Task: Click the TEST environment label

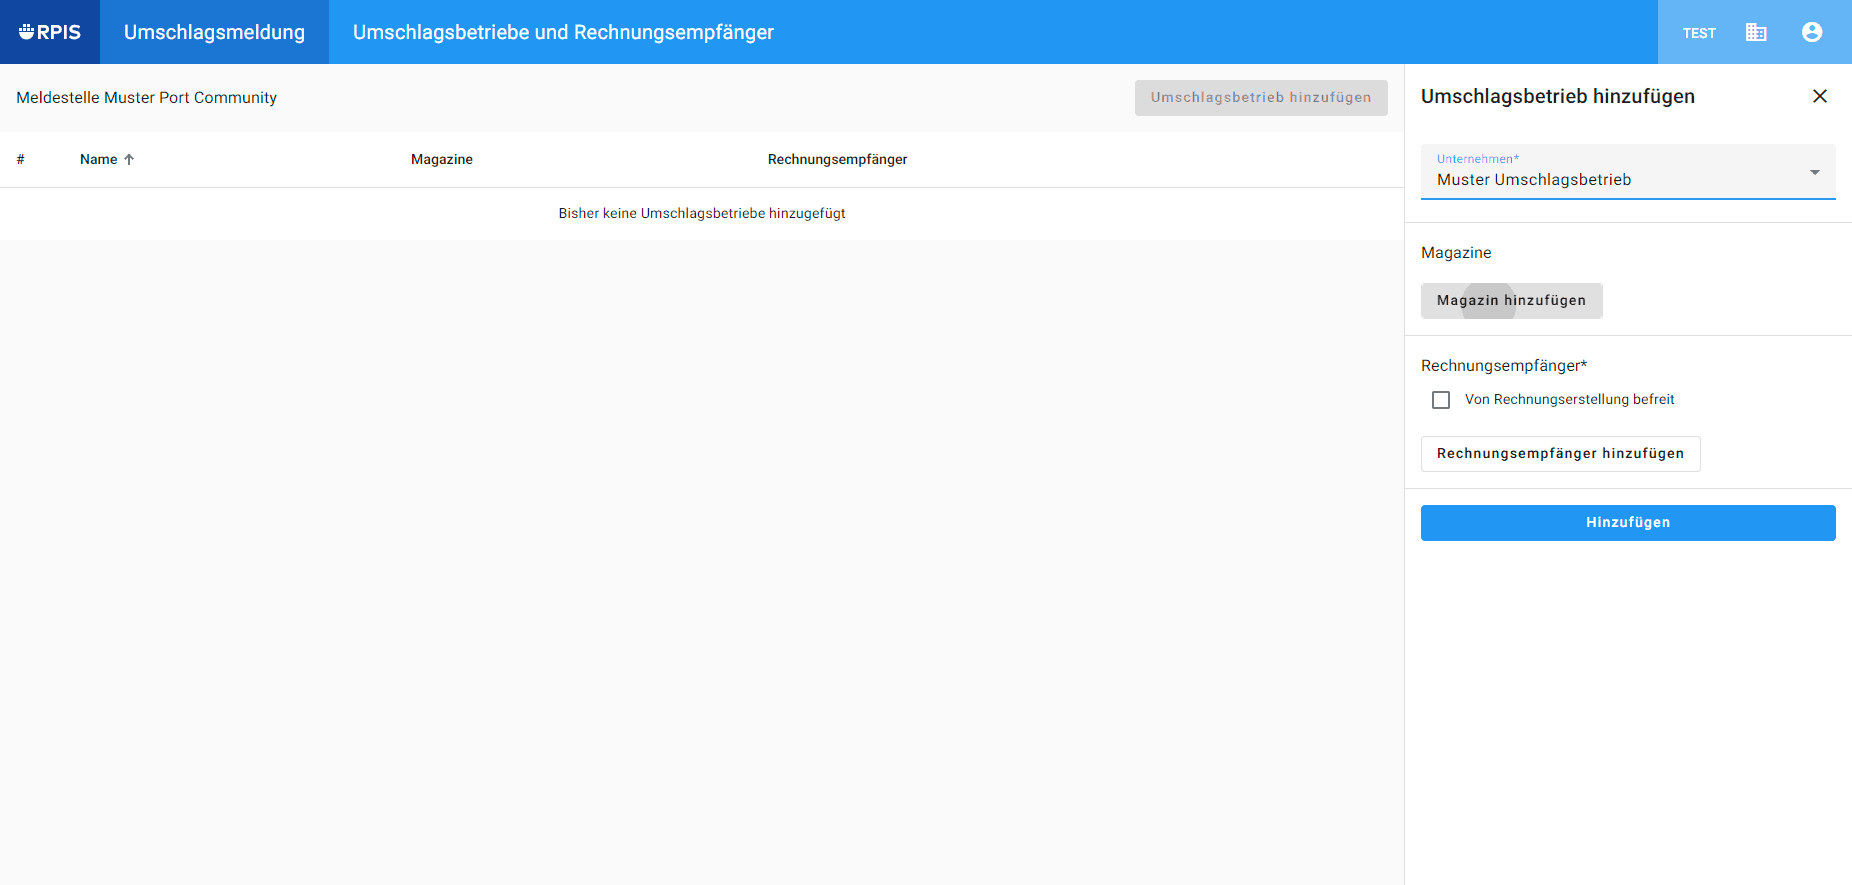Action: click(x=1699, y=33)
